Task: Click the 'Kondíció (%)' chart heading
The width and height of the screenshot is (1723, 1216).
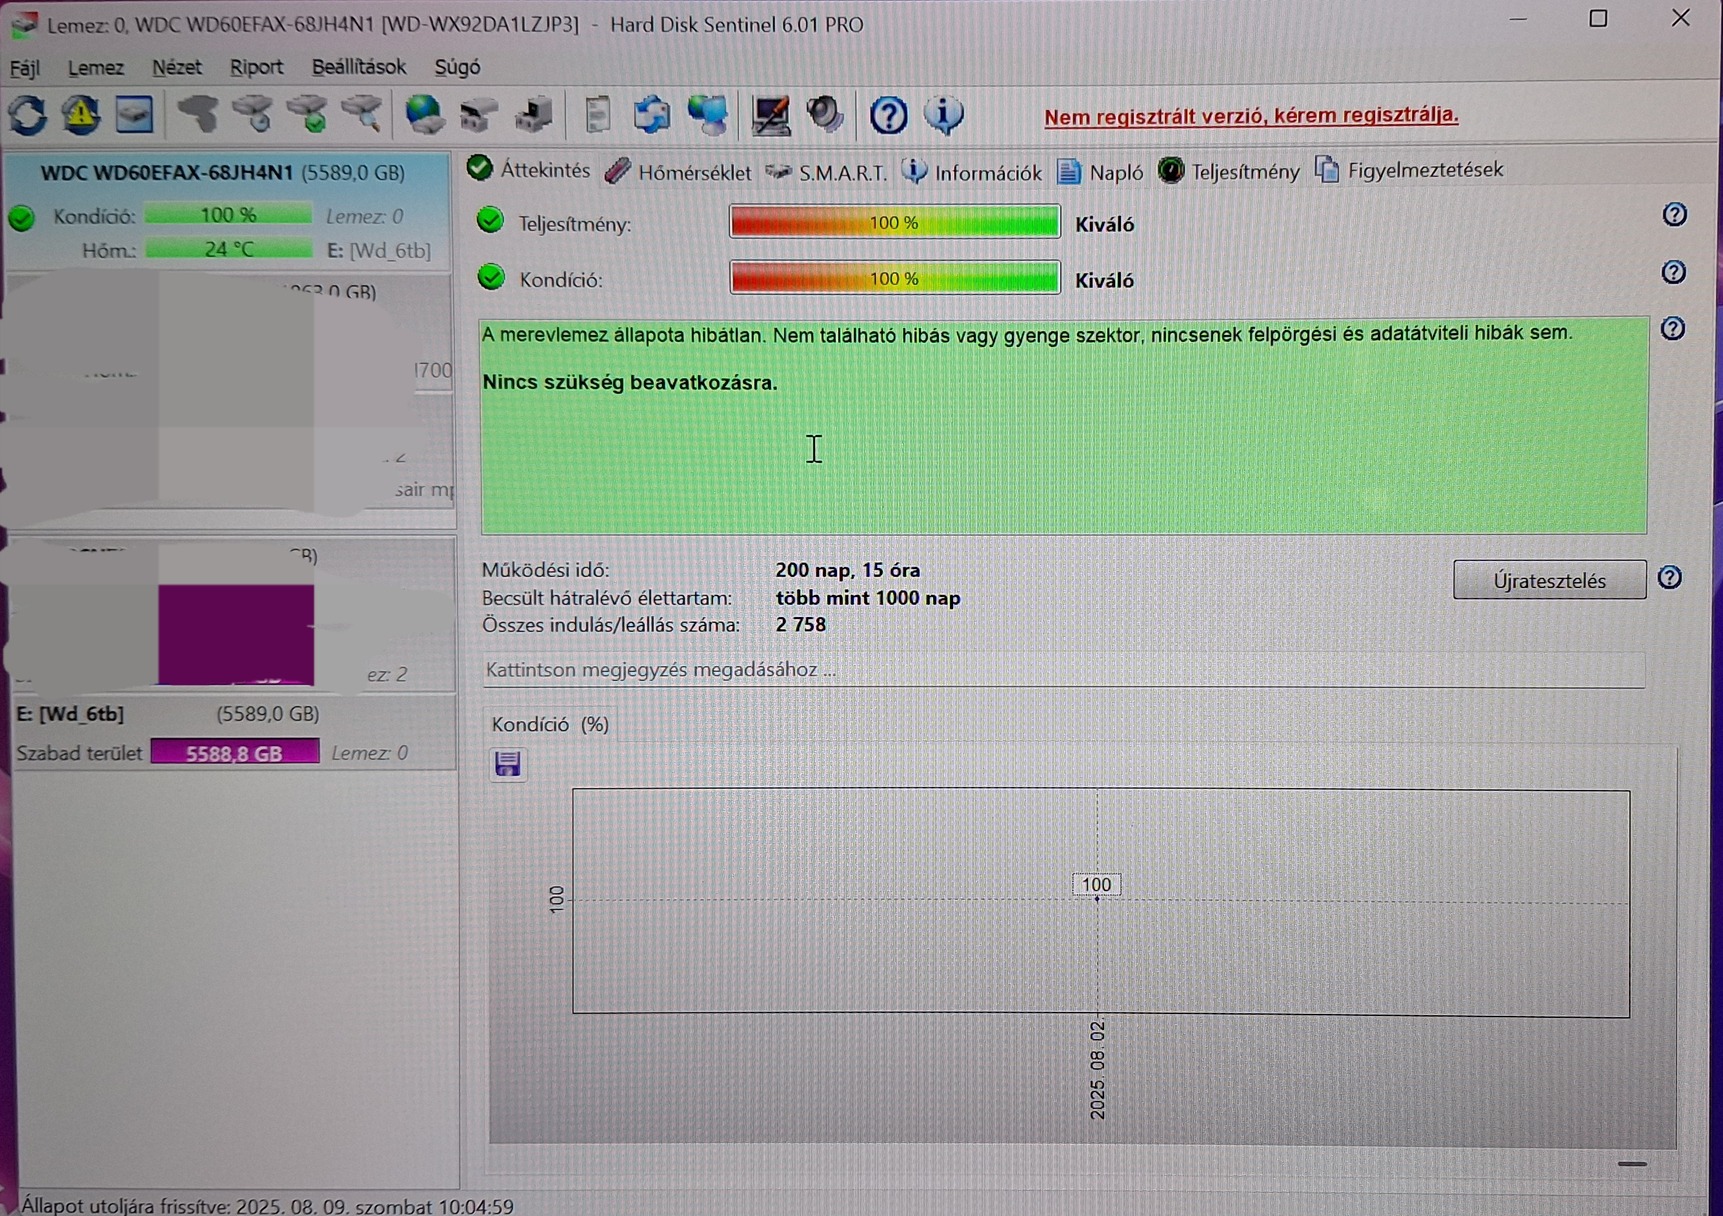Action: coord(550,724)
